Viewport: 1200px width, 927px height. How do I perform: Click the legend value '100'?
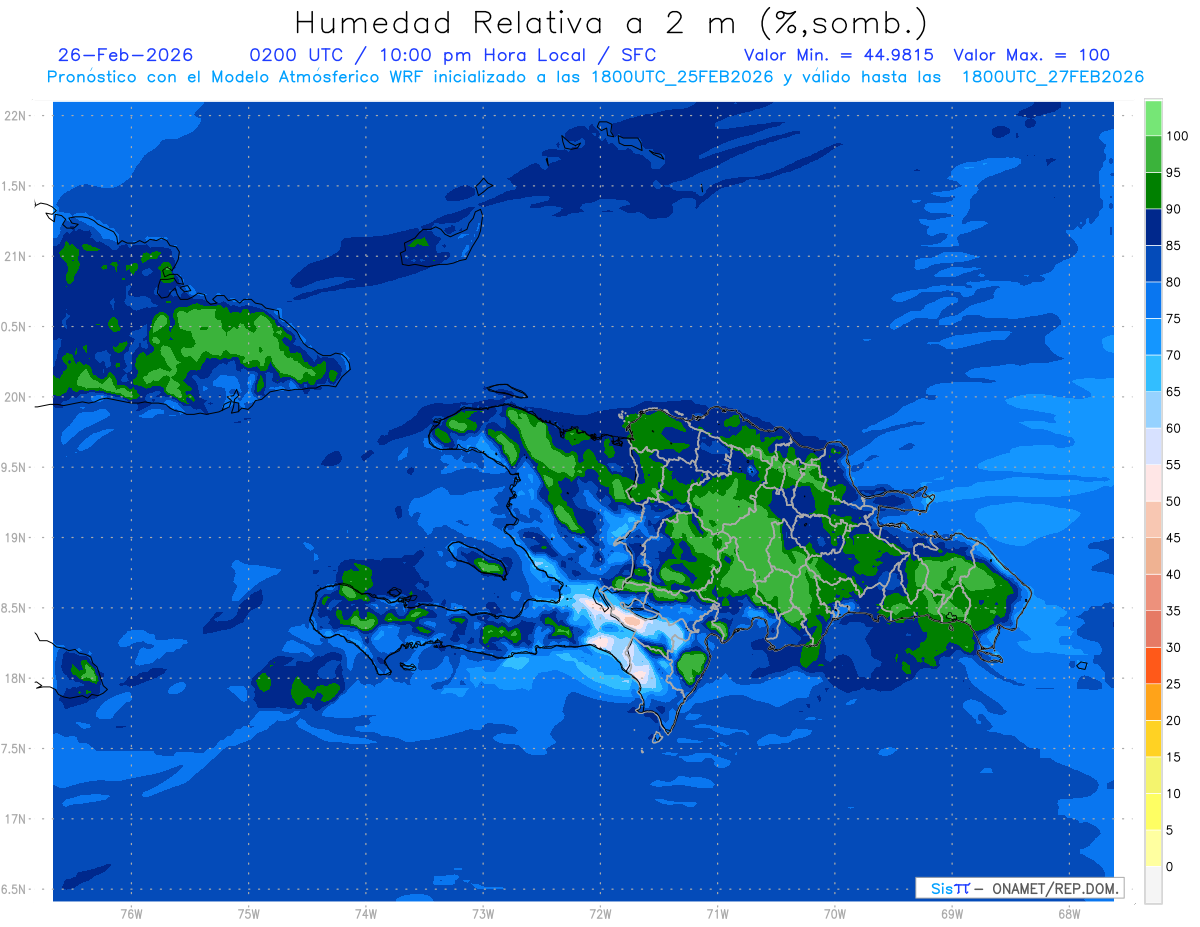[1176, 137]
